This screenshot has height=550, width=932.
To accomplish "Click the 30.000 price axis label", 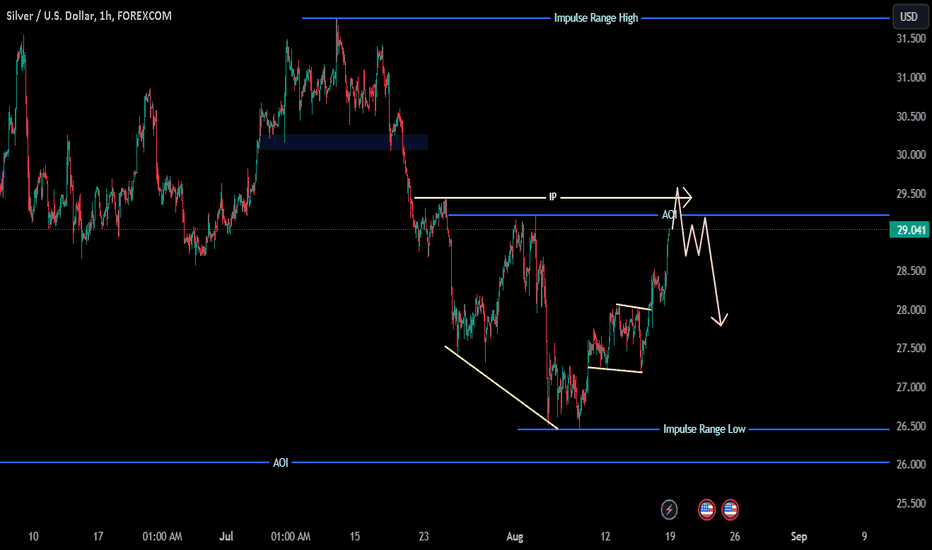I will pos(910,155).
